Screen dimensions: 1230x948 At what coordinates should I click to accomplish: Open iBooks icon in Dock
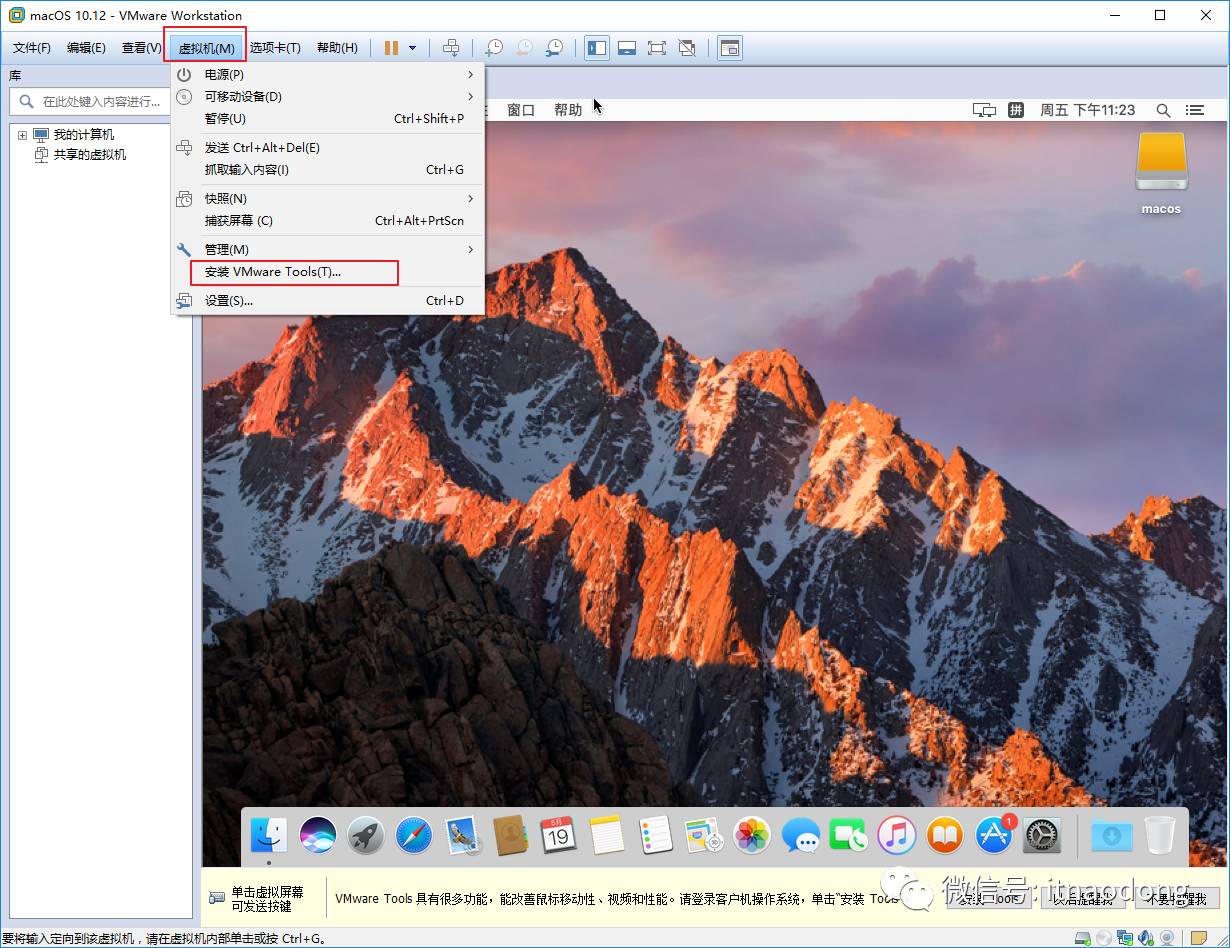point(945,835)
